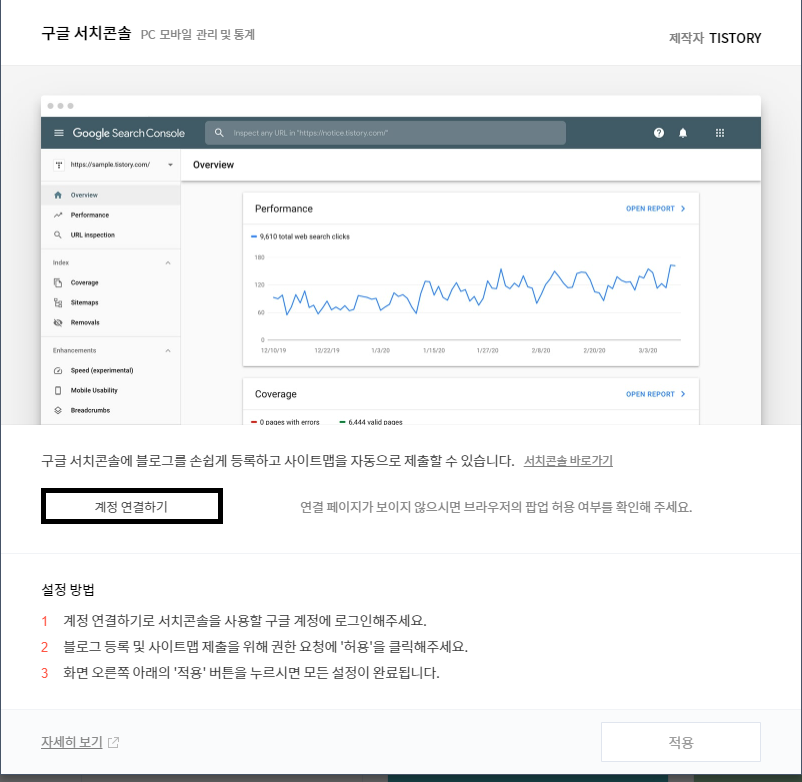The image size is (802, 782).
Task: Click the chevron arrow after Coverage OPEN REPORT
Action: click(683, 394)
